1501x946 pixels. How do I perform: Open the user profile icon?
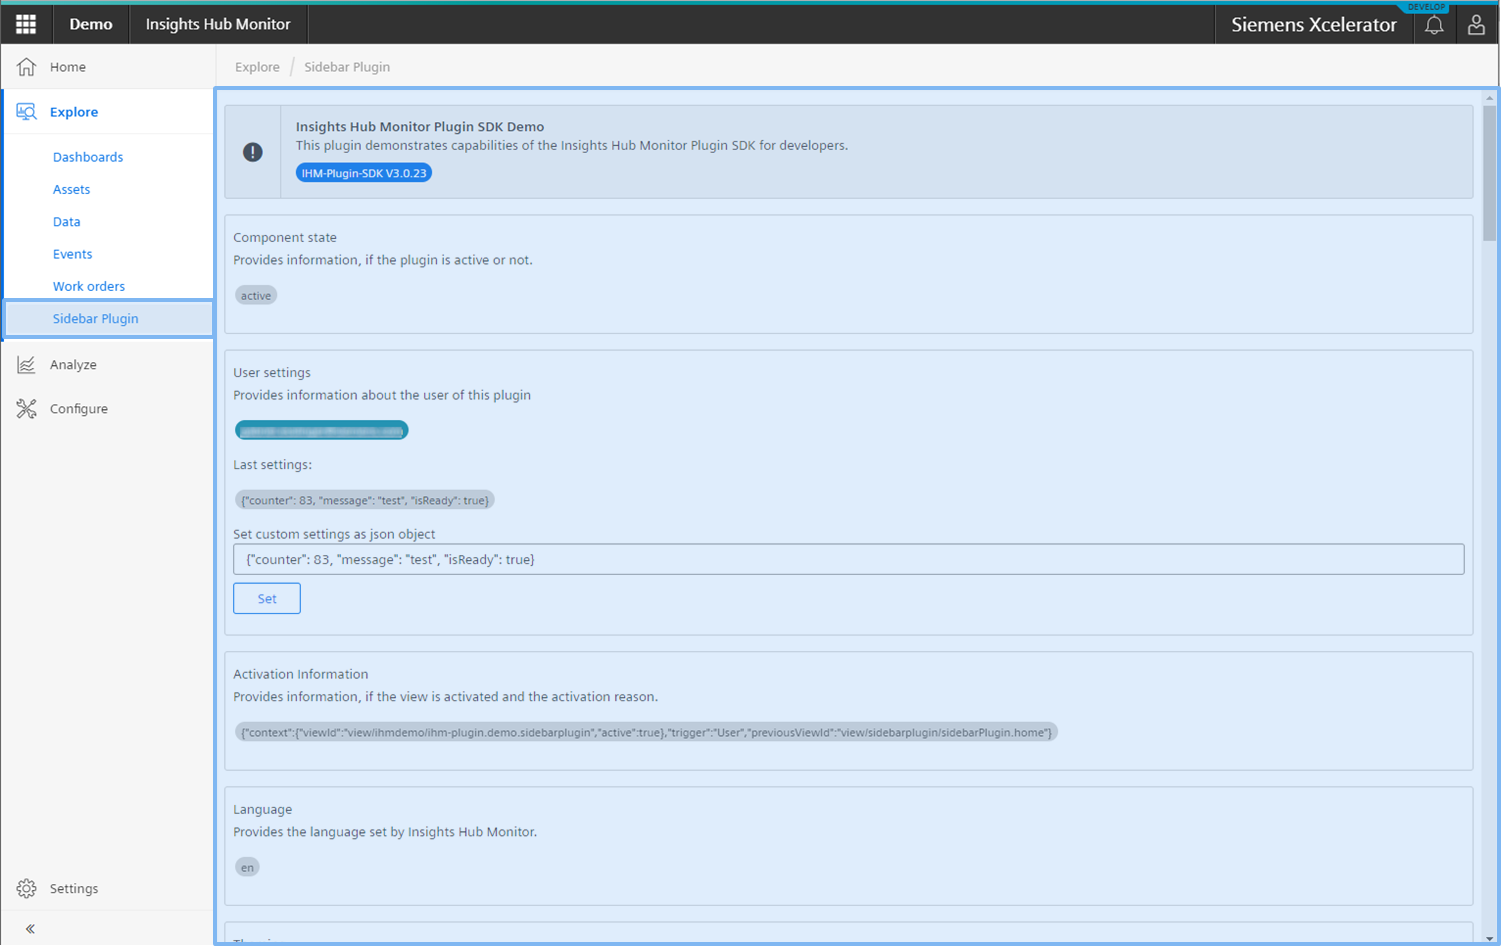click(1476, 25)
